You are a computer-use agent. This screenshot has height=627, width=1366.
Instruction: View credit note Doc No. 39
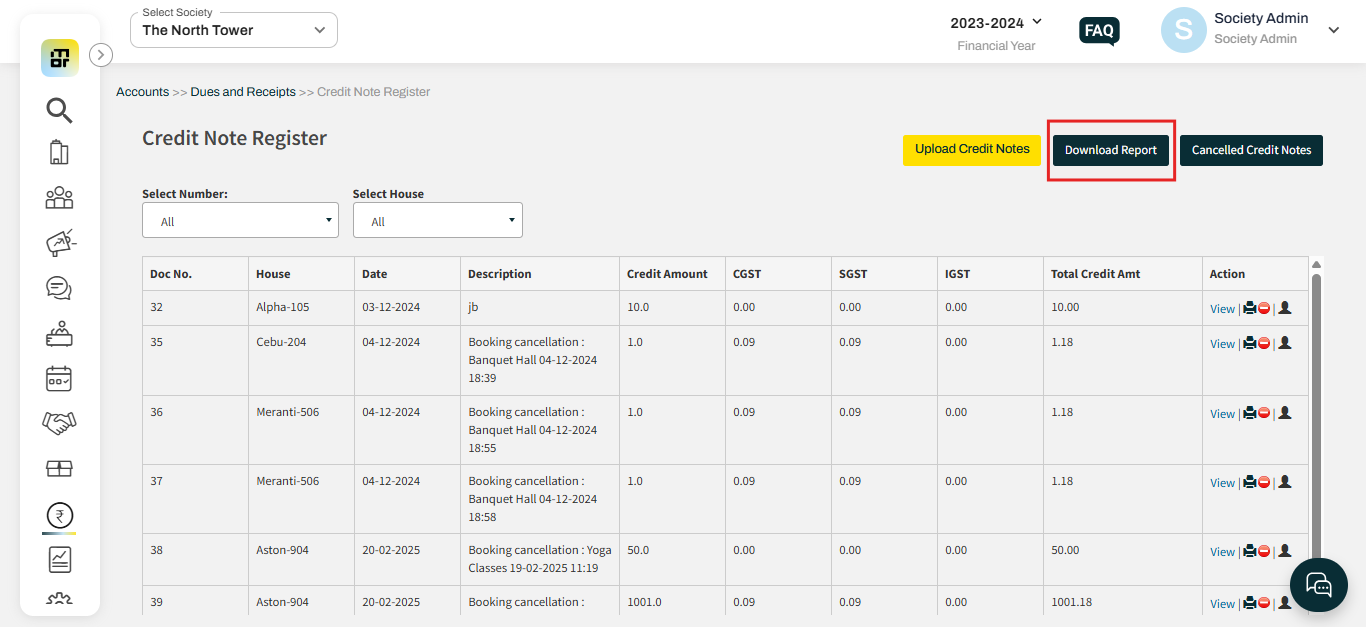1222,604
